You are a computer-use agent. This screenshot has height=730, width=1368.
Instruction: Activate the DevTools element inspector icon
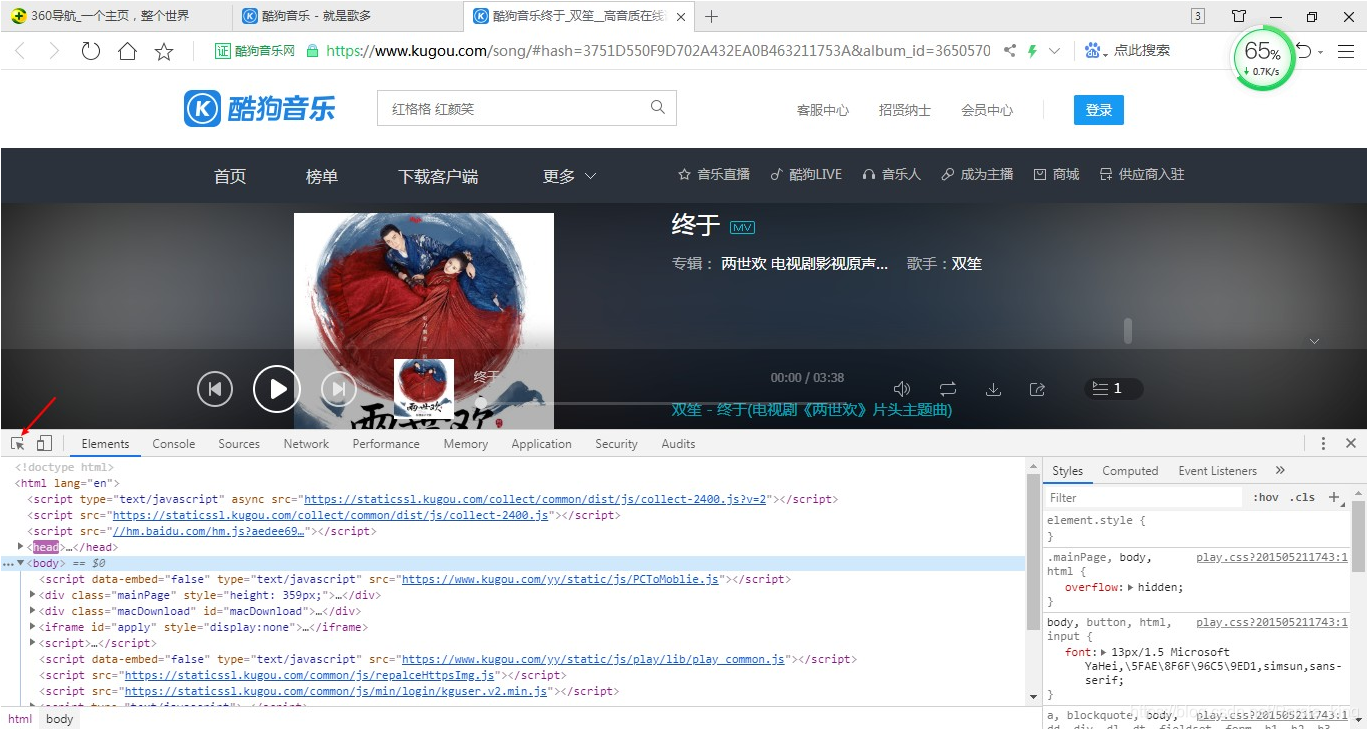coord(16,442)
